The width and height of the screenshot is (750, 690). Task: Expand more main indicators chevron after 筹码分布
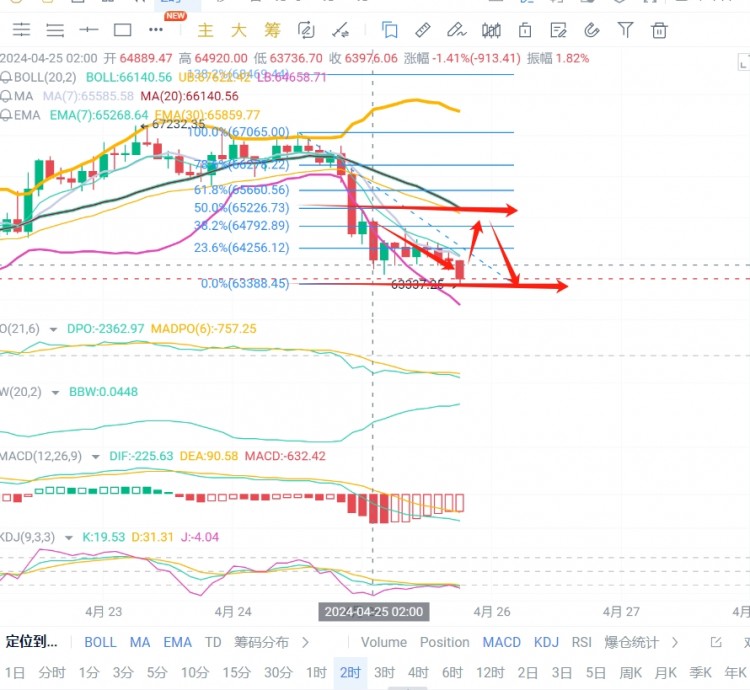coord(306,642)
